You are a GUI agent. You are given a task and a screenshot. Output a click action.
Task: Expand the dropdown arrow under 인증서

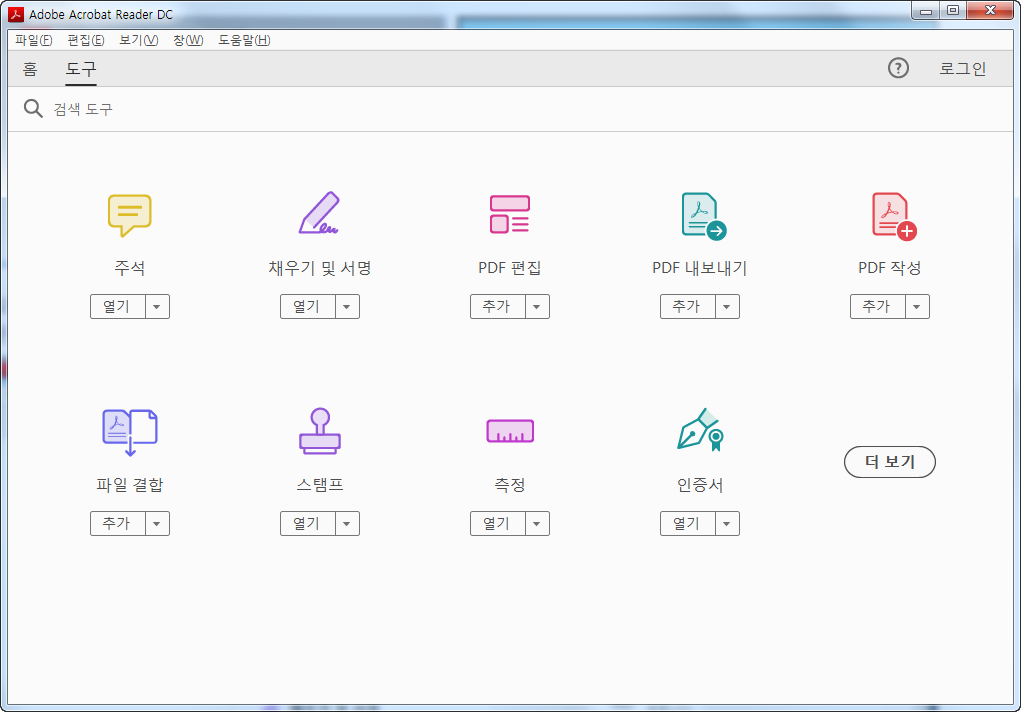[727, 524]
